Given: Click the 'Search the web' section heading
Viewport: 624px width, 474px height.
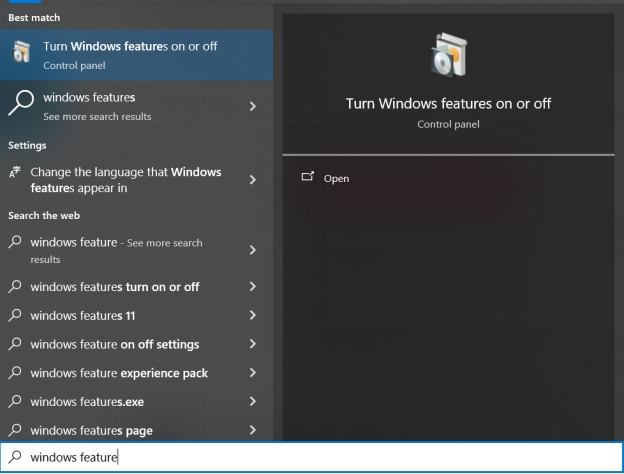Looking at the screenshot, I should tap(44, 215).
